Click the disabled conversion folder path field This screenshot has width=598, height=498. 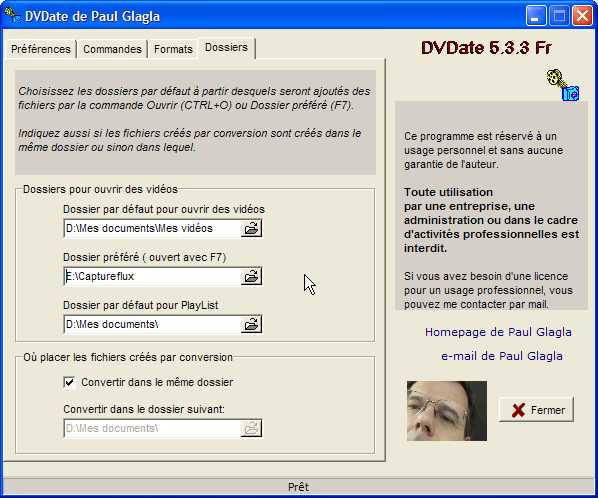(152, 428)
